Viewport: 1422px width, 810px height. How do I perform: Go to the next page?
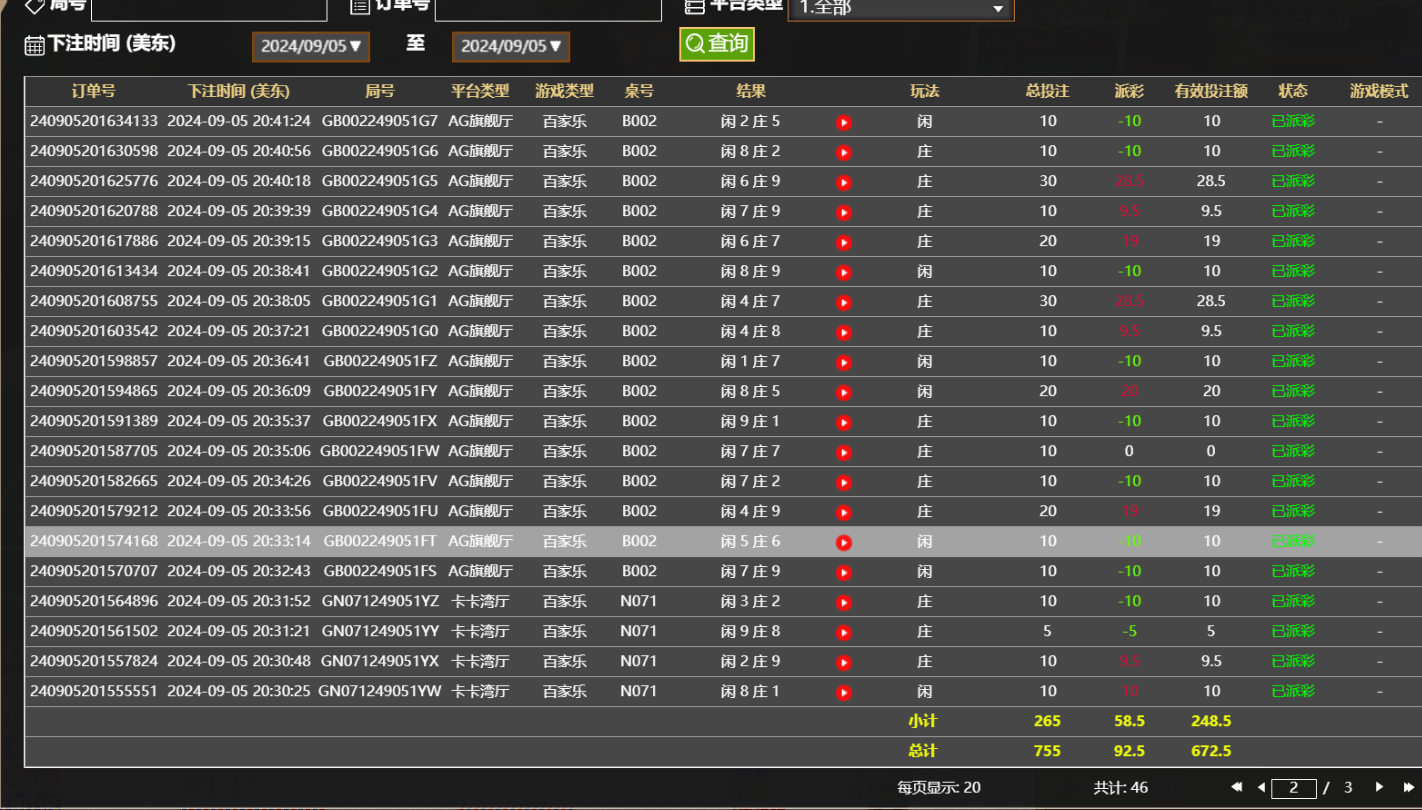(x=1380, y=788)
